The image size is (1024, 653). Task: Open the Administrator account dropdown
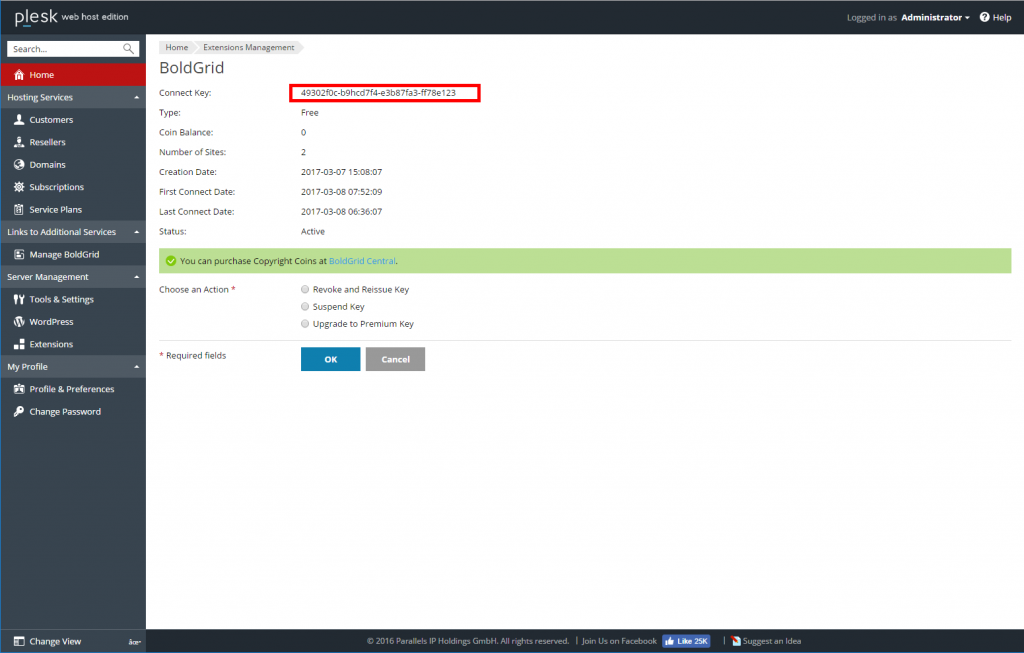[x=935, y=18]
